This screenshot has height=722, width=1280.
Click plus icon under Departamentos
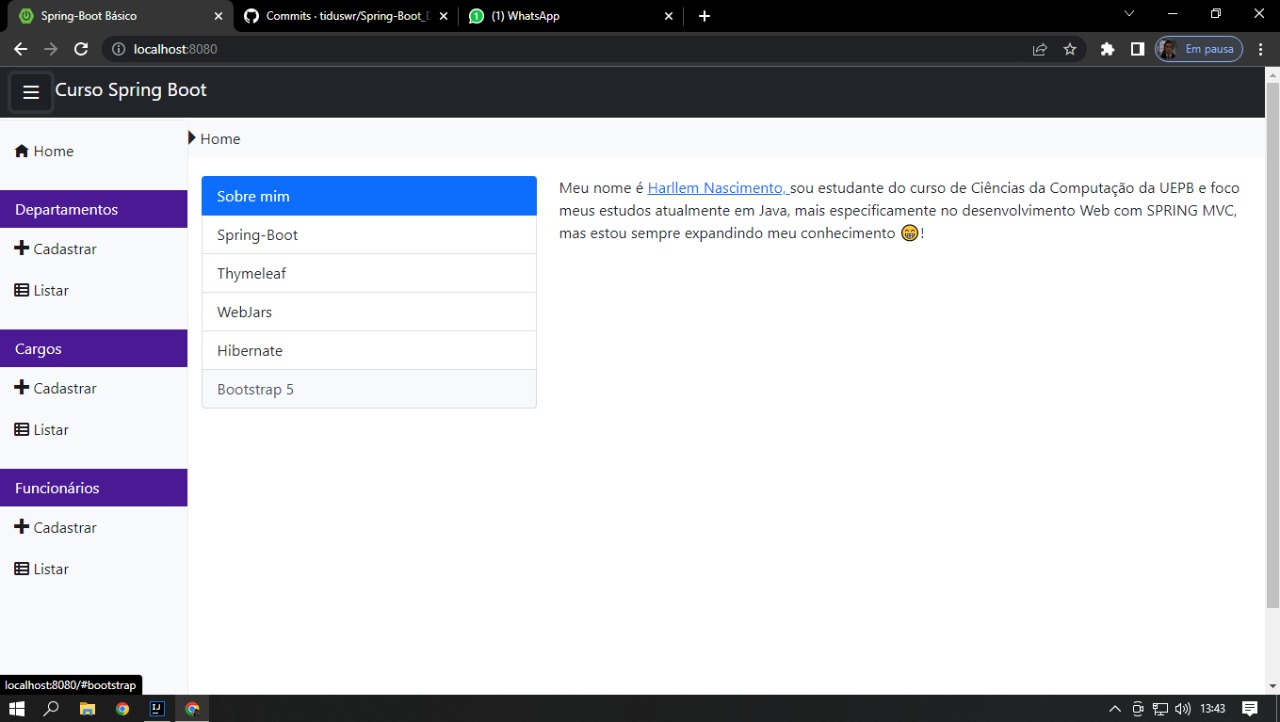(21, 248)
